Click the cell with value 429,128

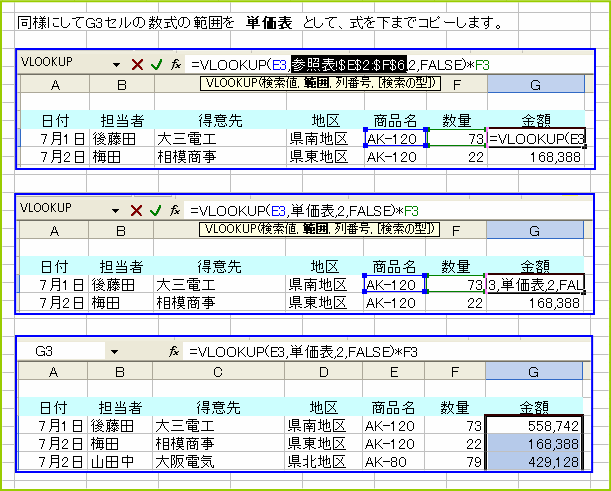[x=534, y=462]
